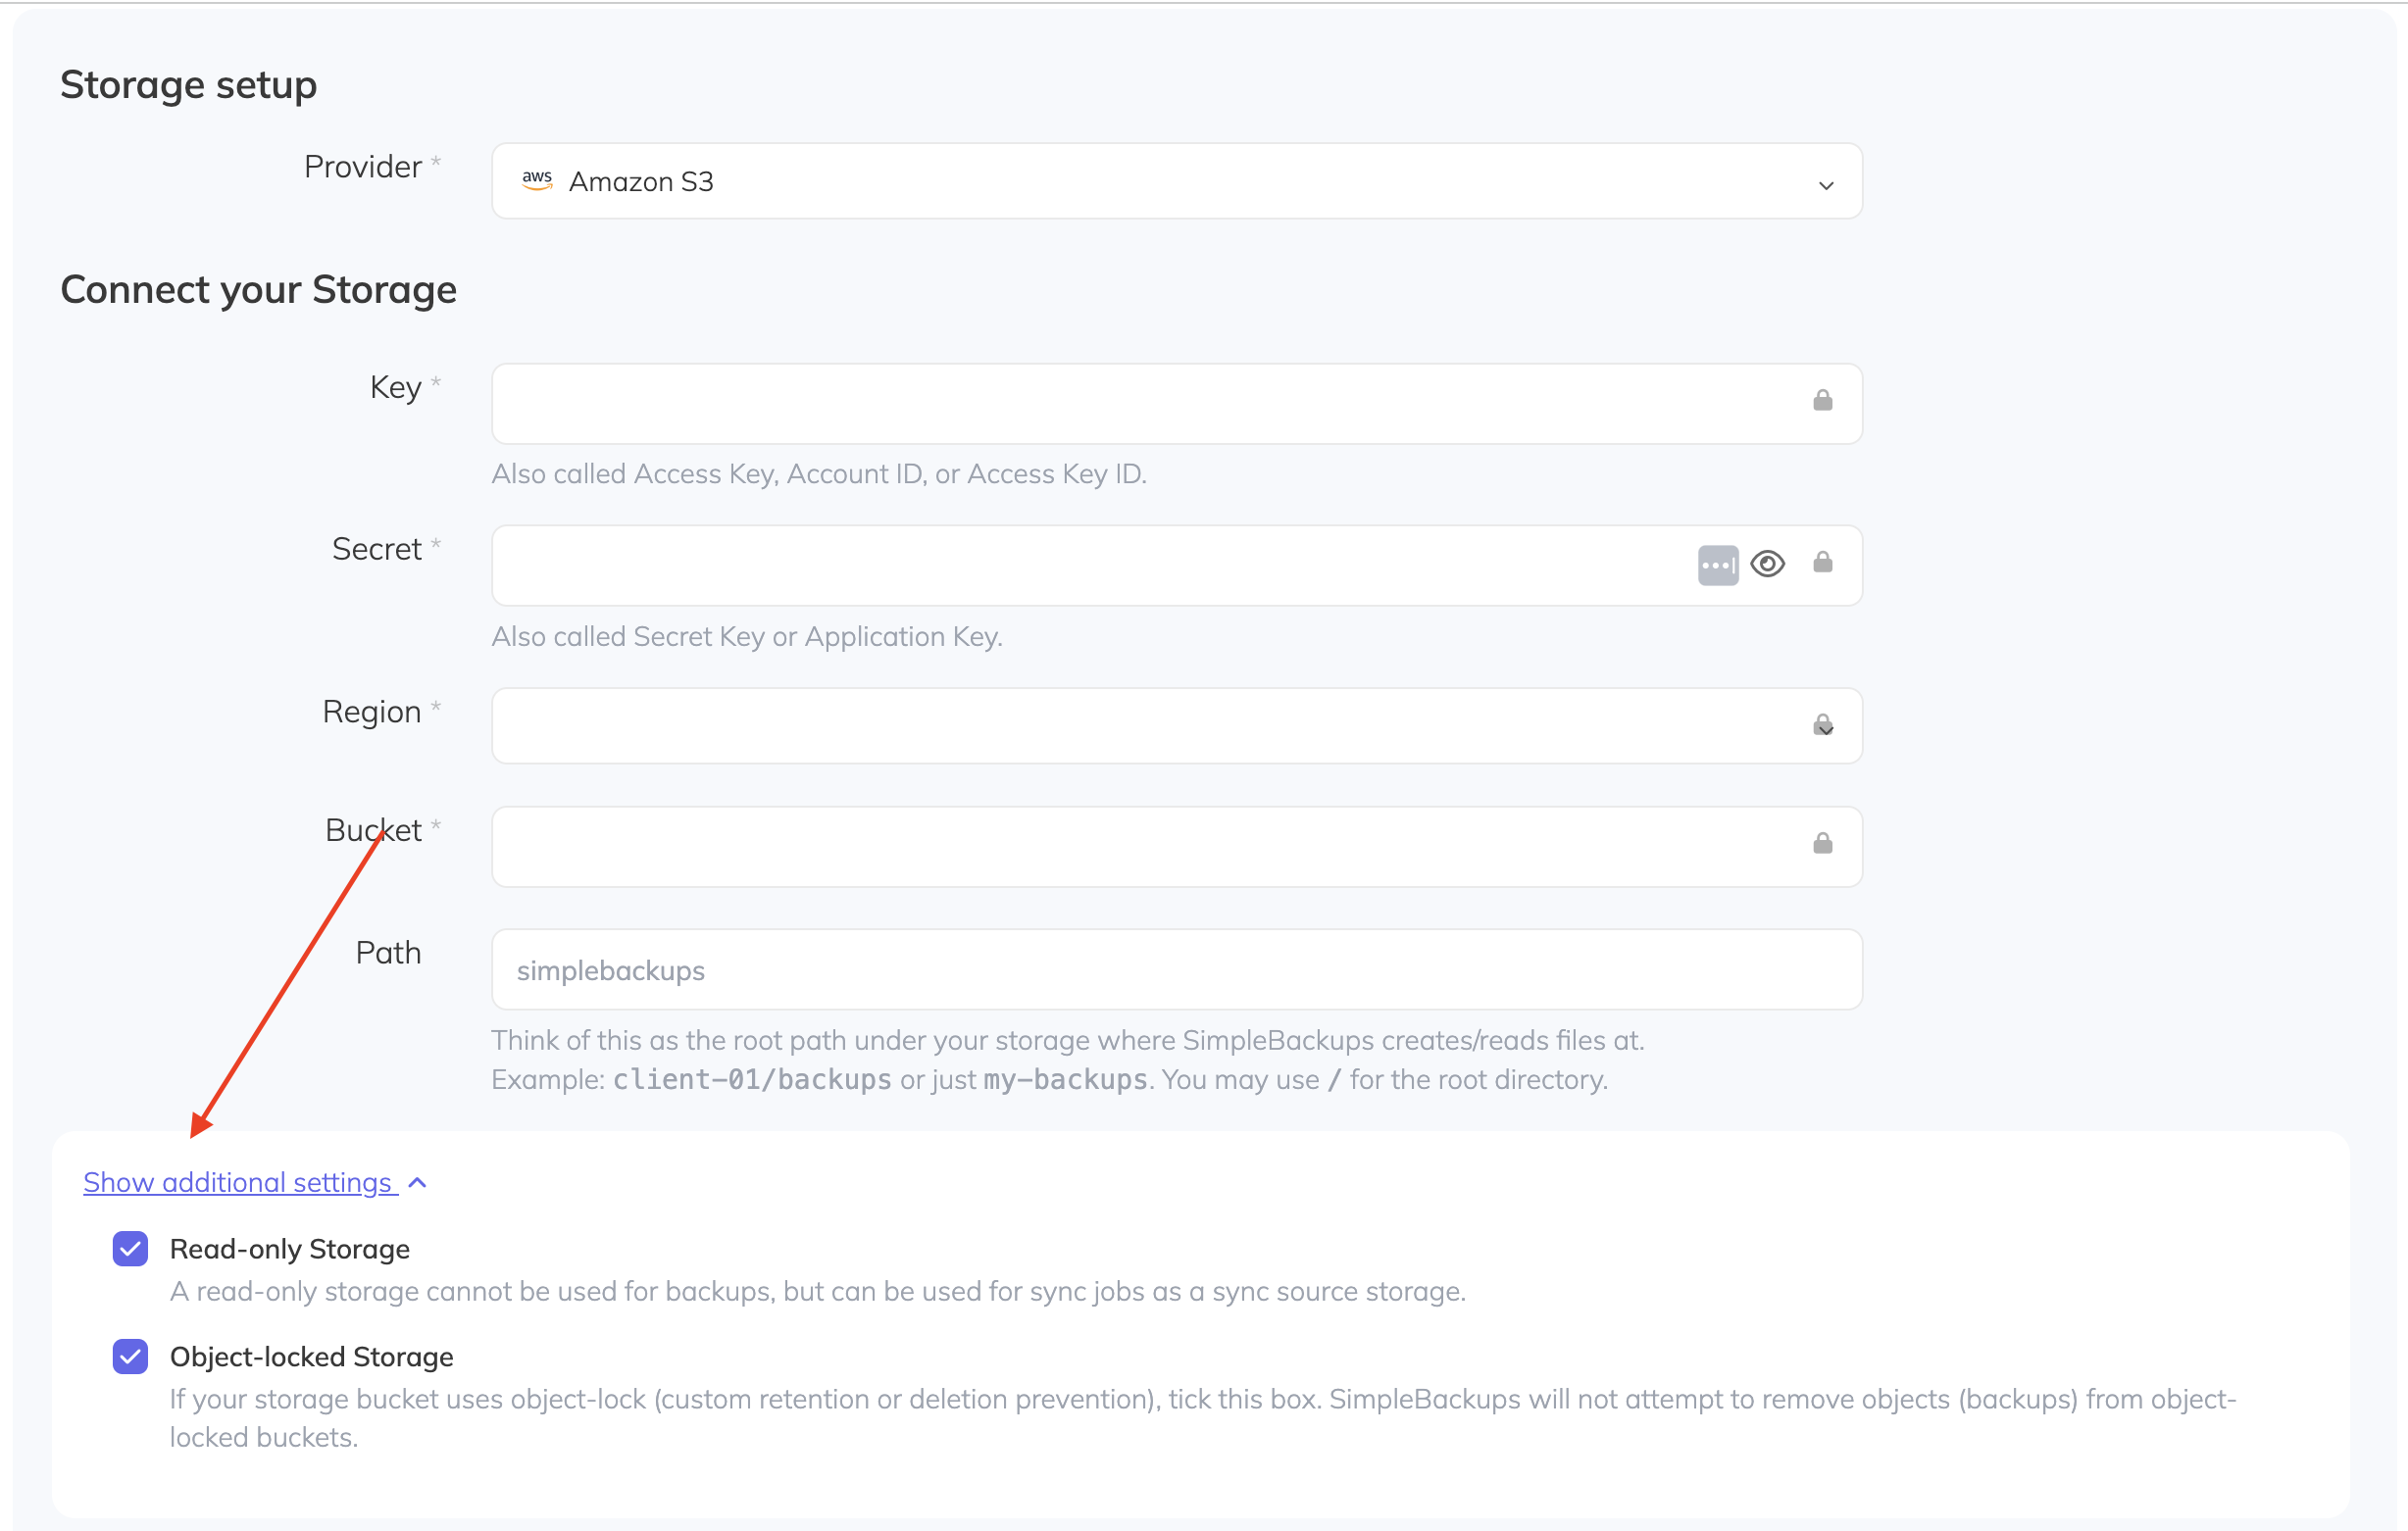Click the Path field showing simplebackups placeholder
Viewport: 2408px width, 1531px height.
point(1100,968)
